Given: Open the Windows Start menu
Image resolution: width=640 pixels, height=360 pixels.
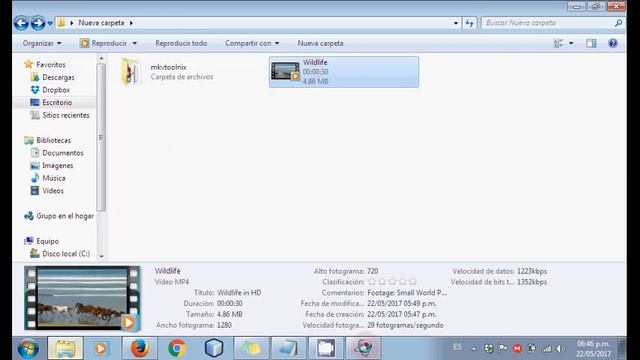Looking at the screenshot, I should tap(28, 348).
